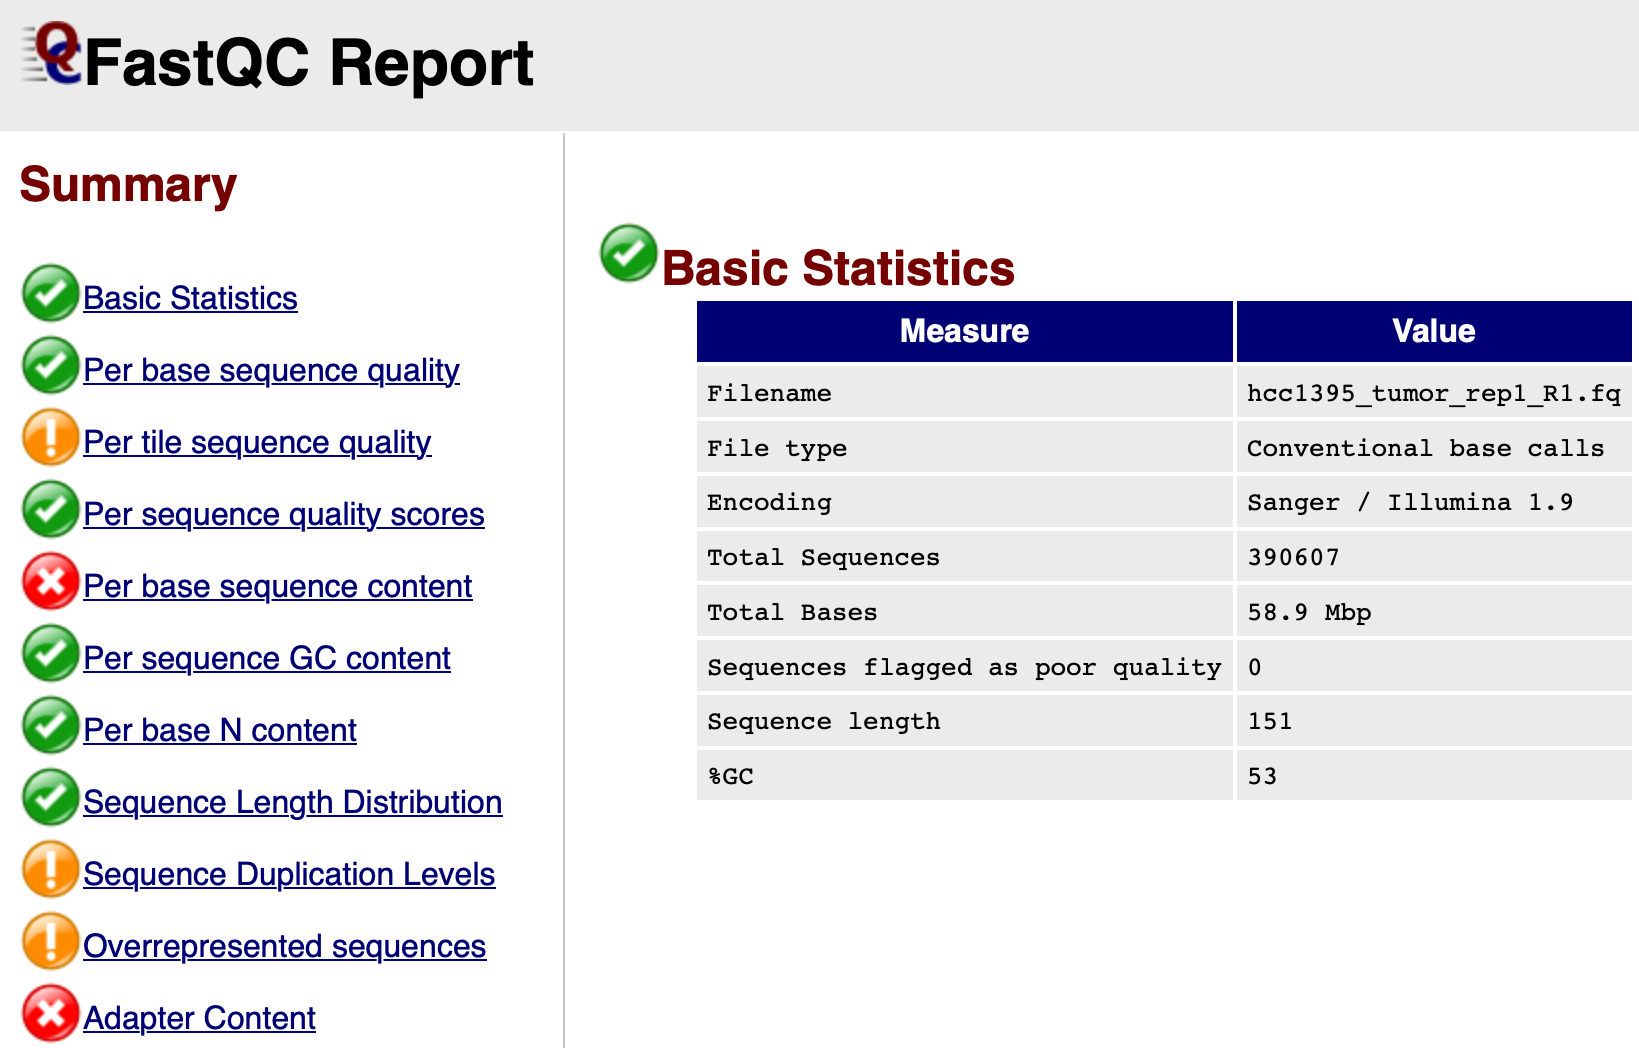Click red fail icon for Per base sequence content
The height and width of the screenshot is (1048, 1639).
tap(50, 582)
